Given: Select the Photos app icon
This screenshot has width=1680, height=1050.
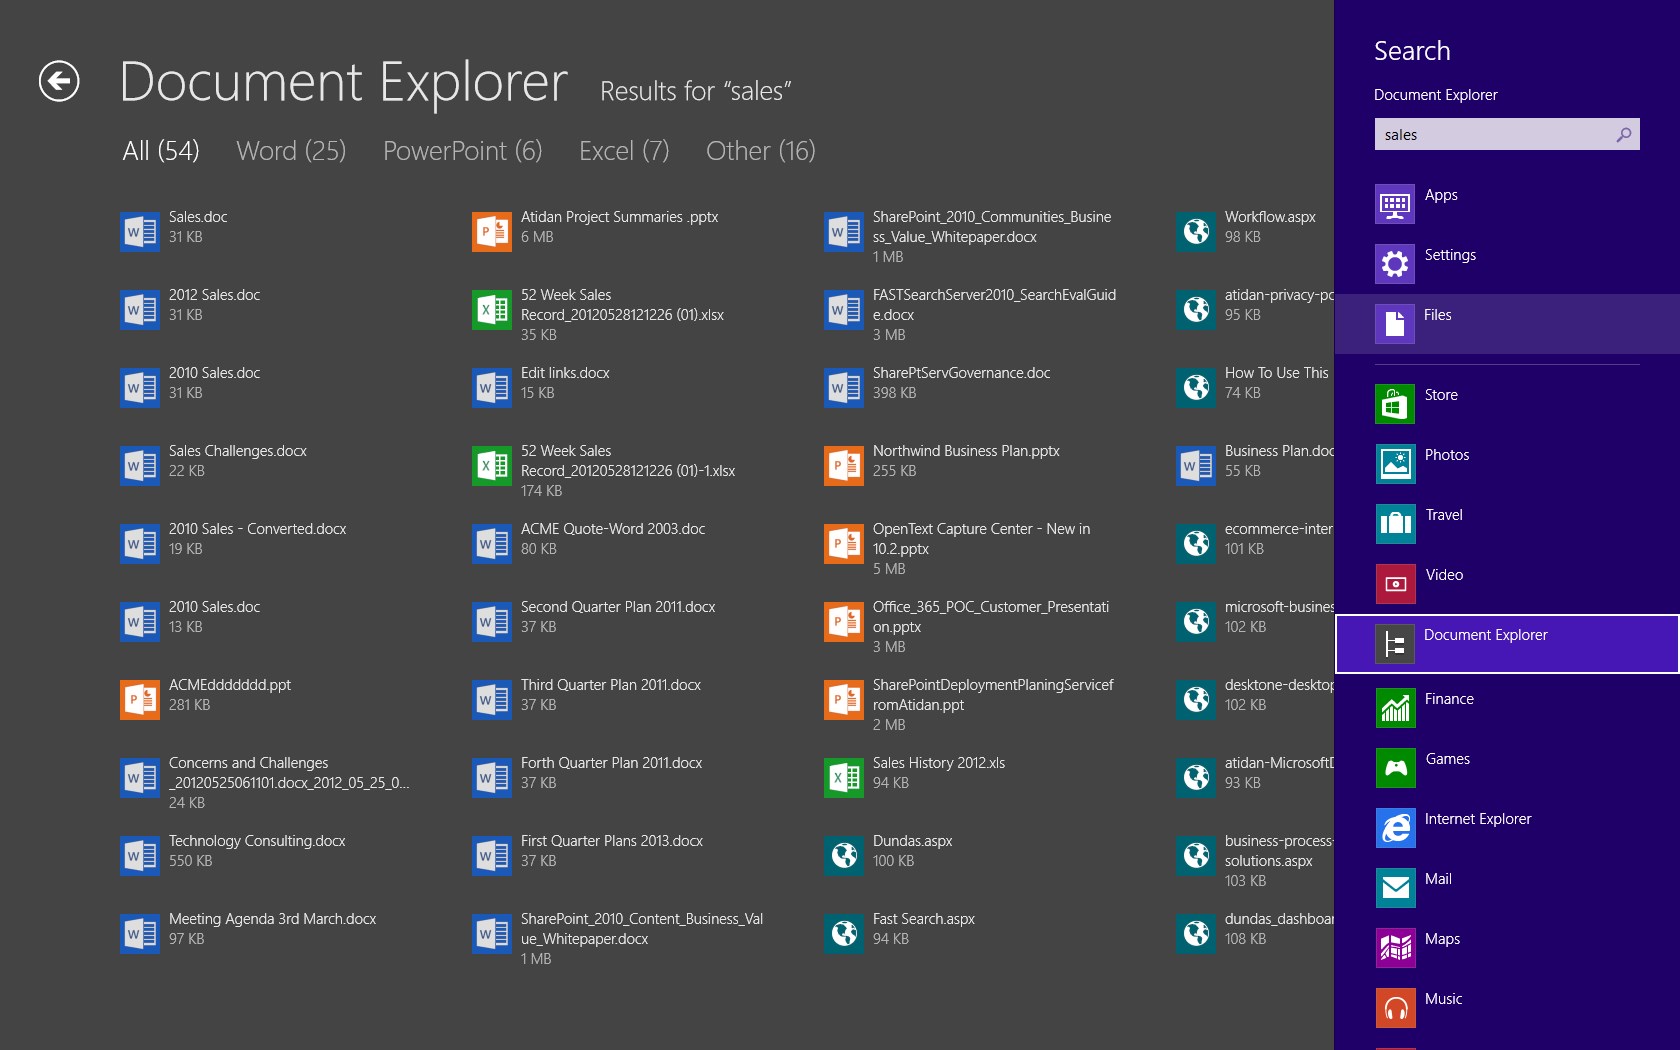Looking at the screenshot, I should (x=1395, y=464).
